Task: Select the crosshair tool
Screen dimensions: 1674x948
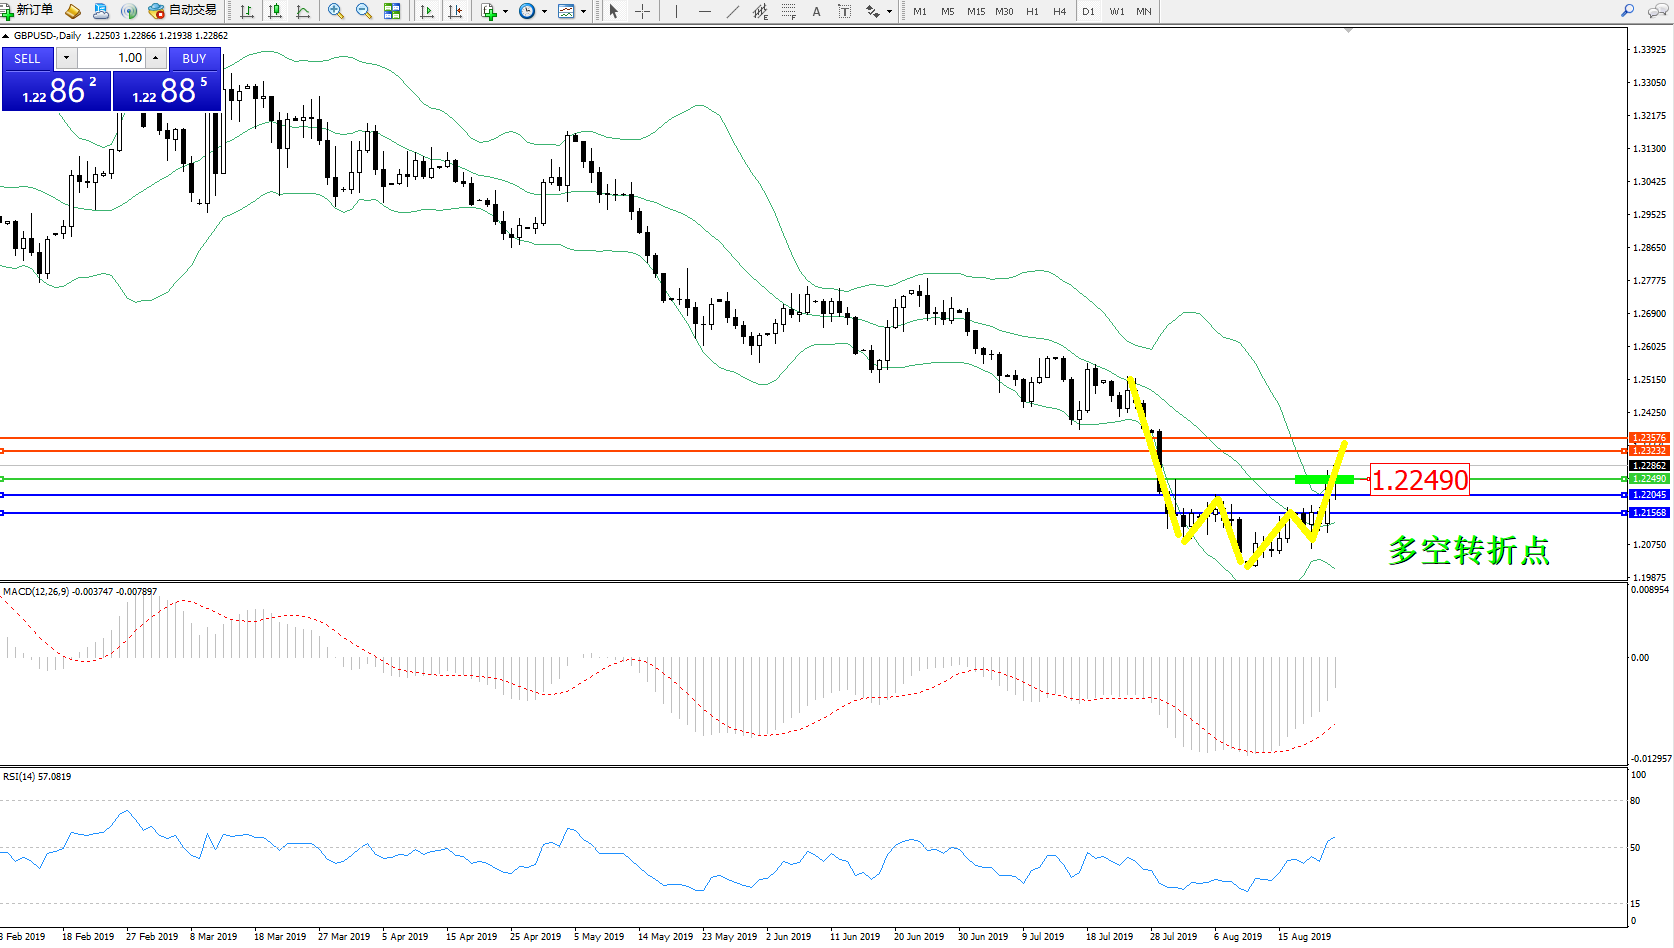Action: (643, 11)
